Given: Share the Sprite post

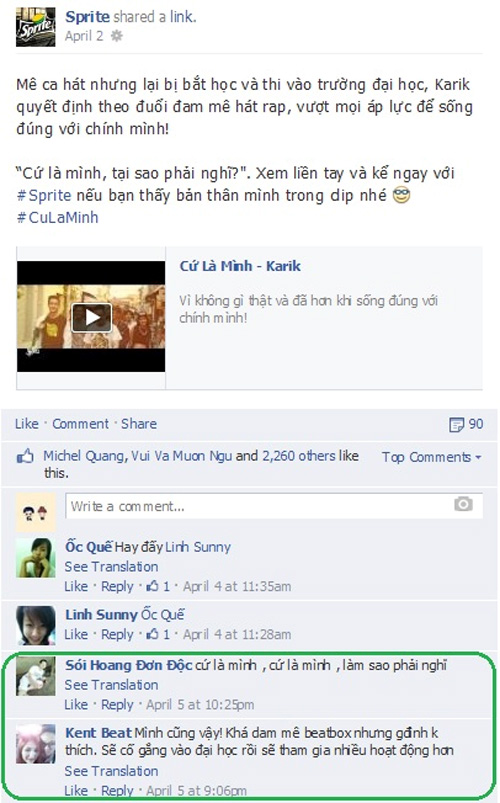Looking at the screenshot, I should tap(139, 424).
